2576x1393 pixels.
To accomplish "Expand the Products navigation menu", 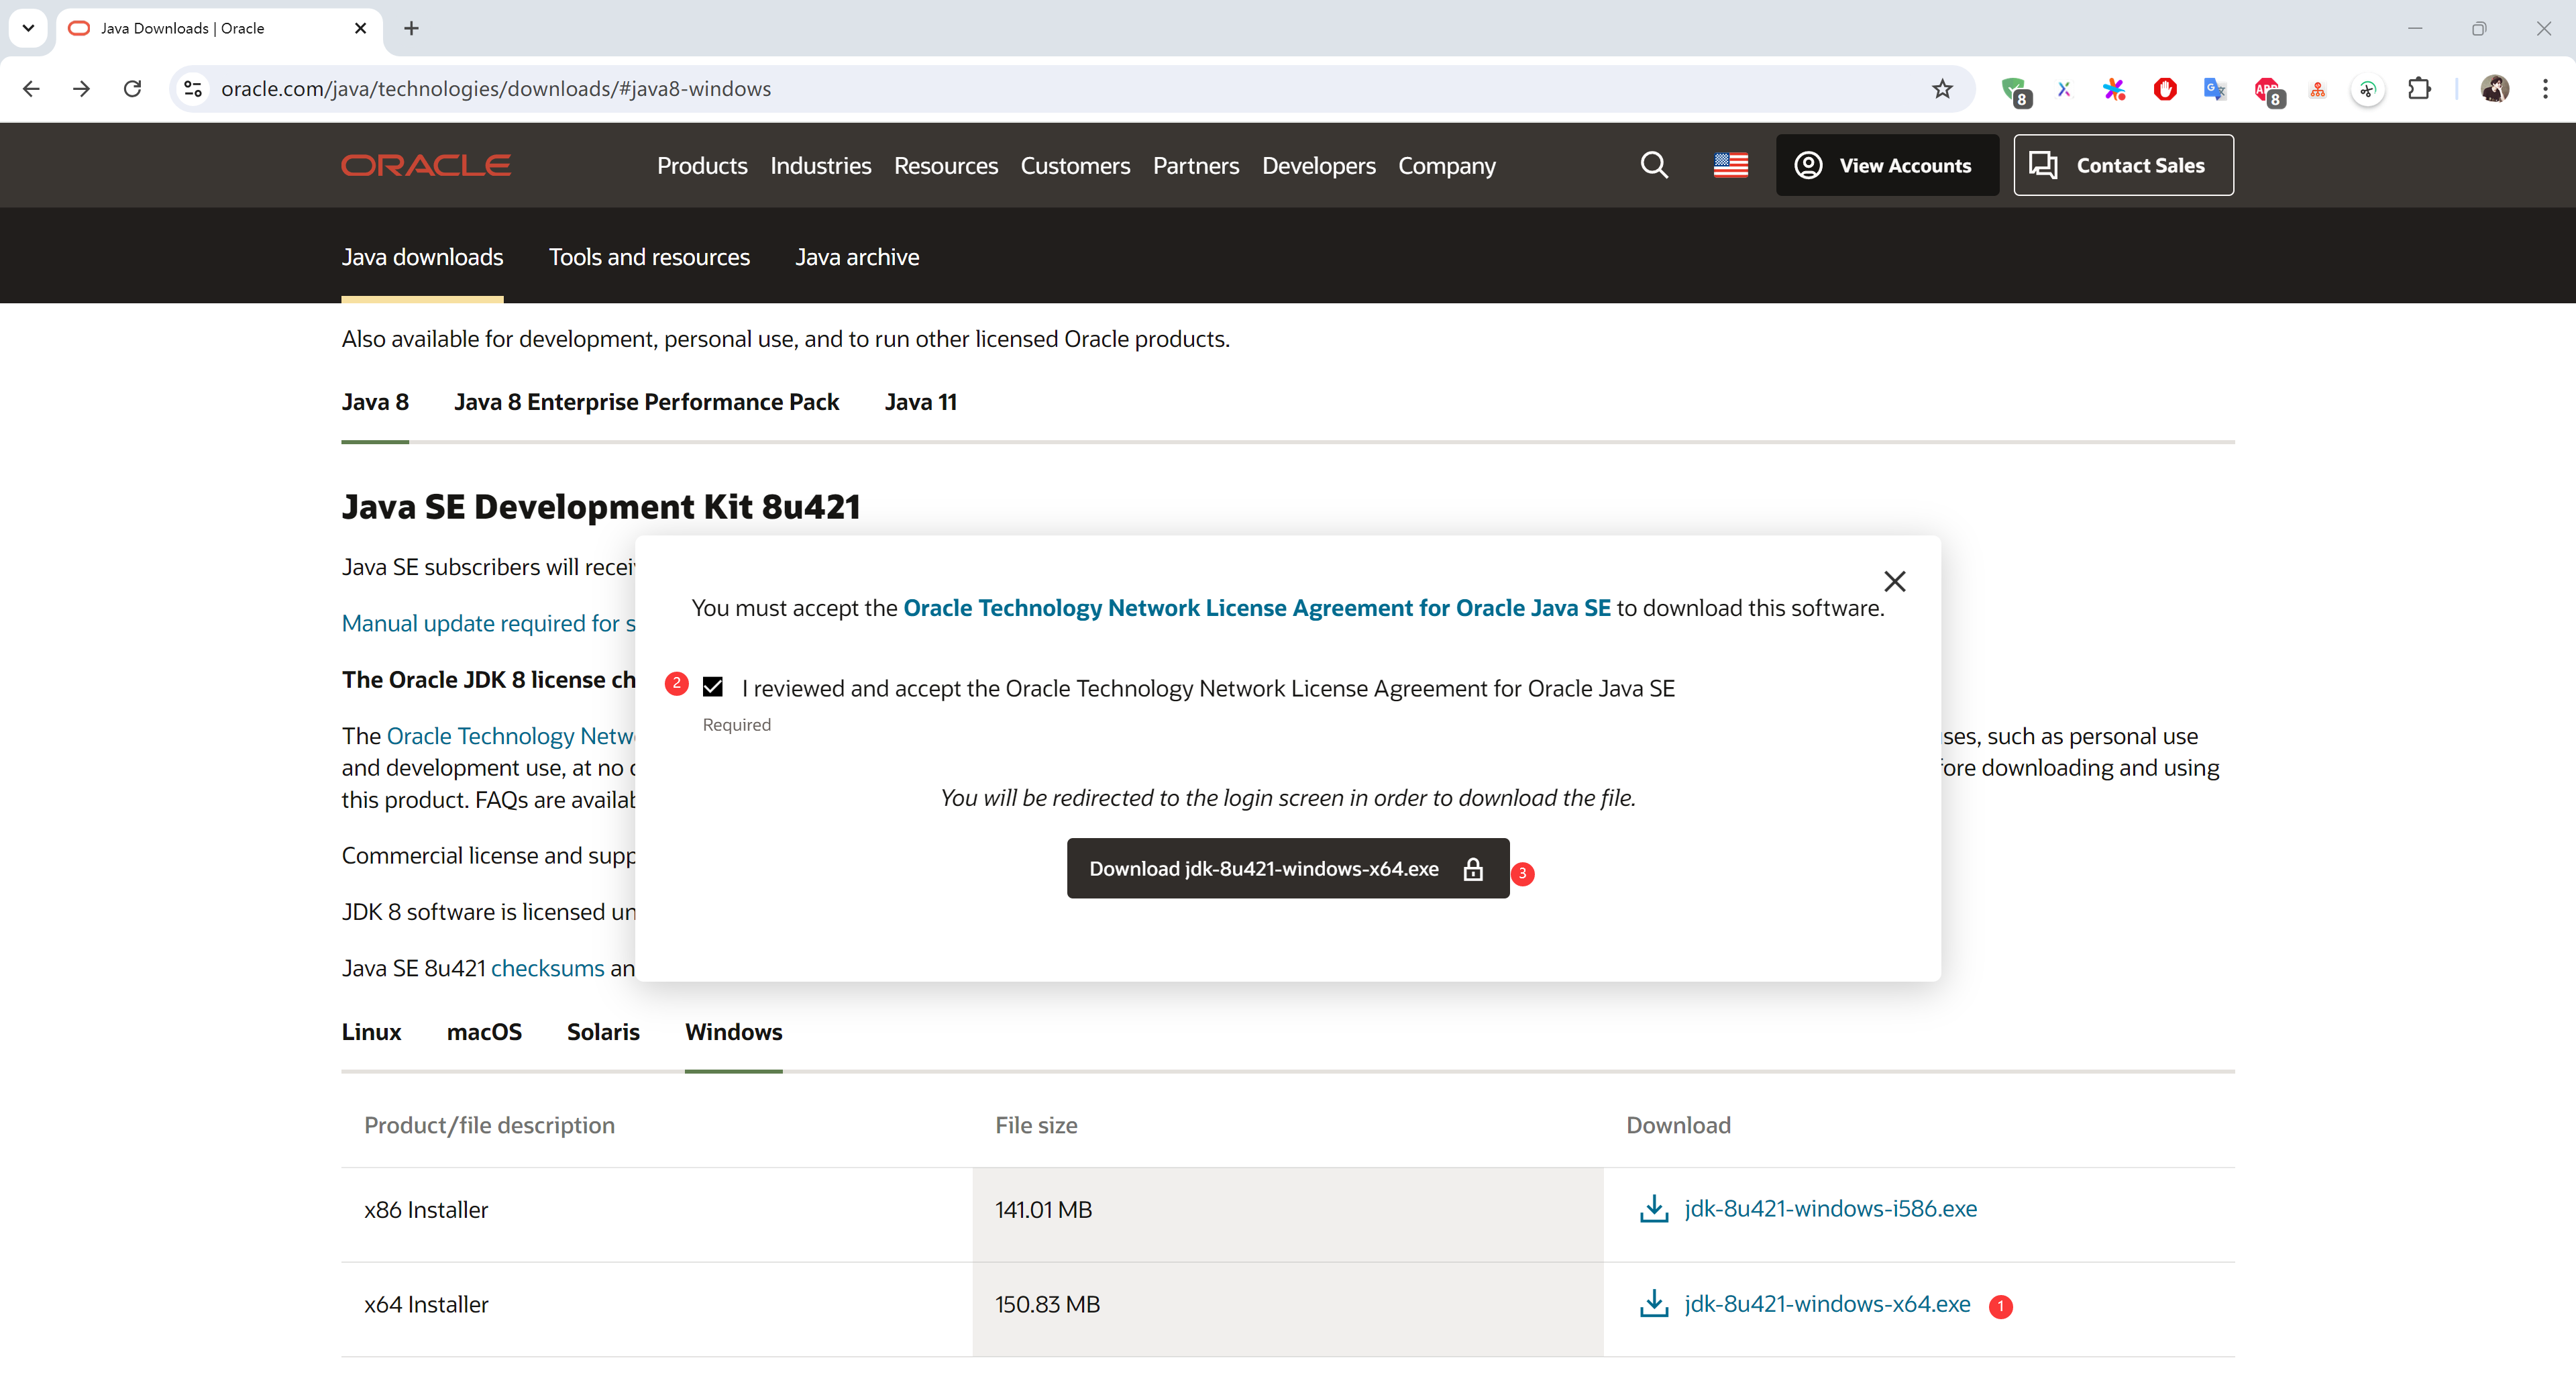I will tap(702, 166).
